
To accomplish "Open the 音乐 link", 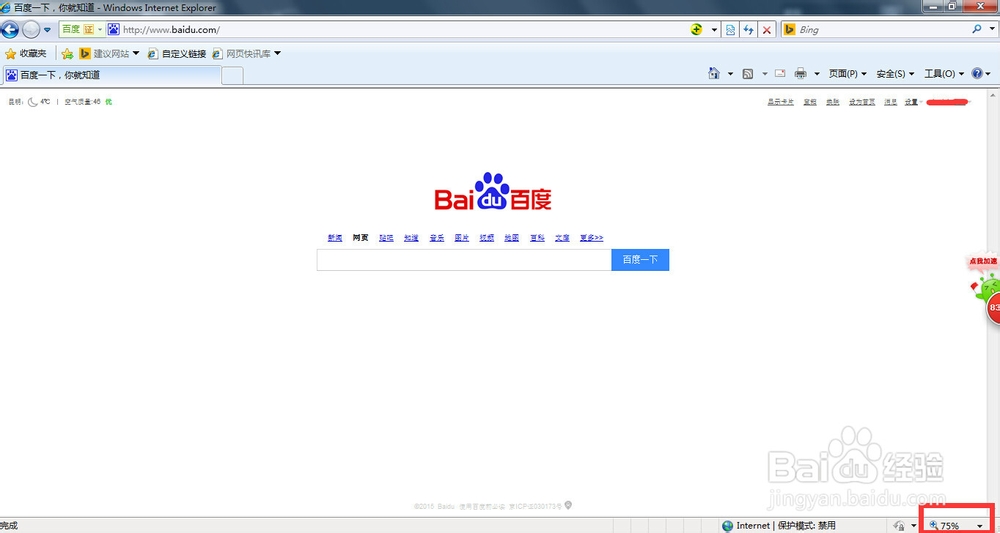I will pyautogui.click(x=436, y=238).
